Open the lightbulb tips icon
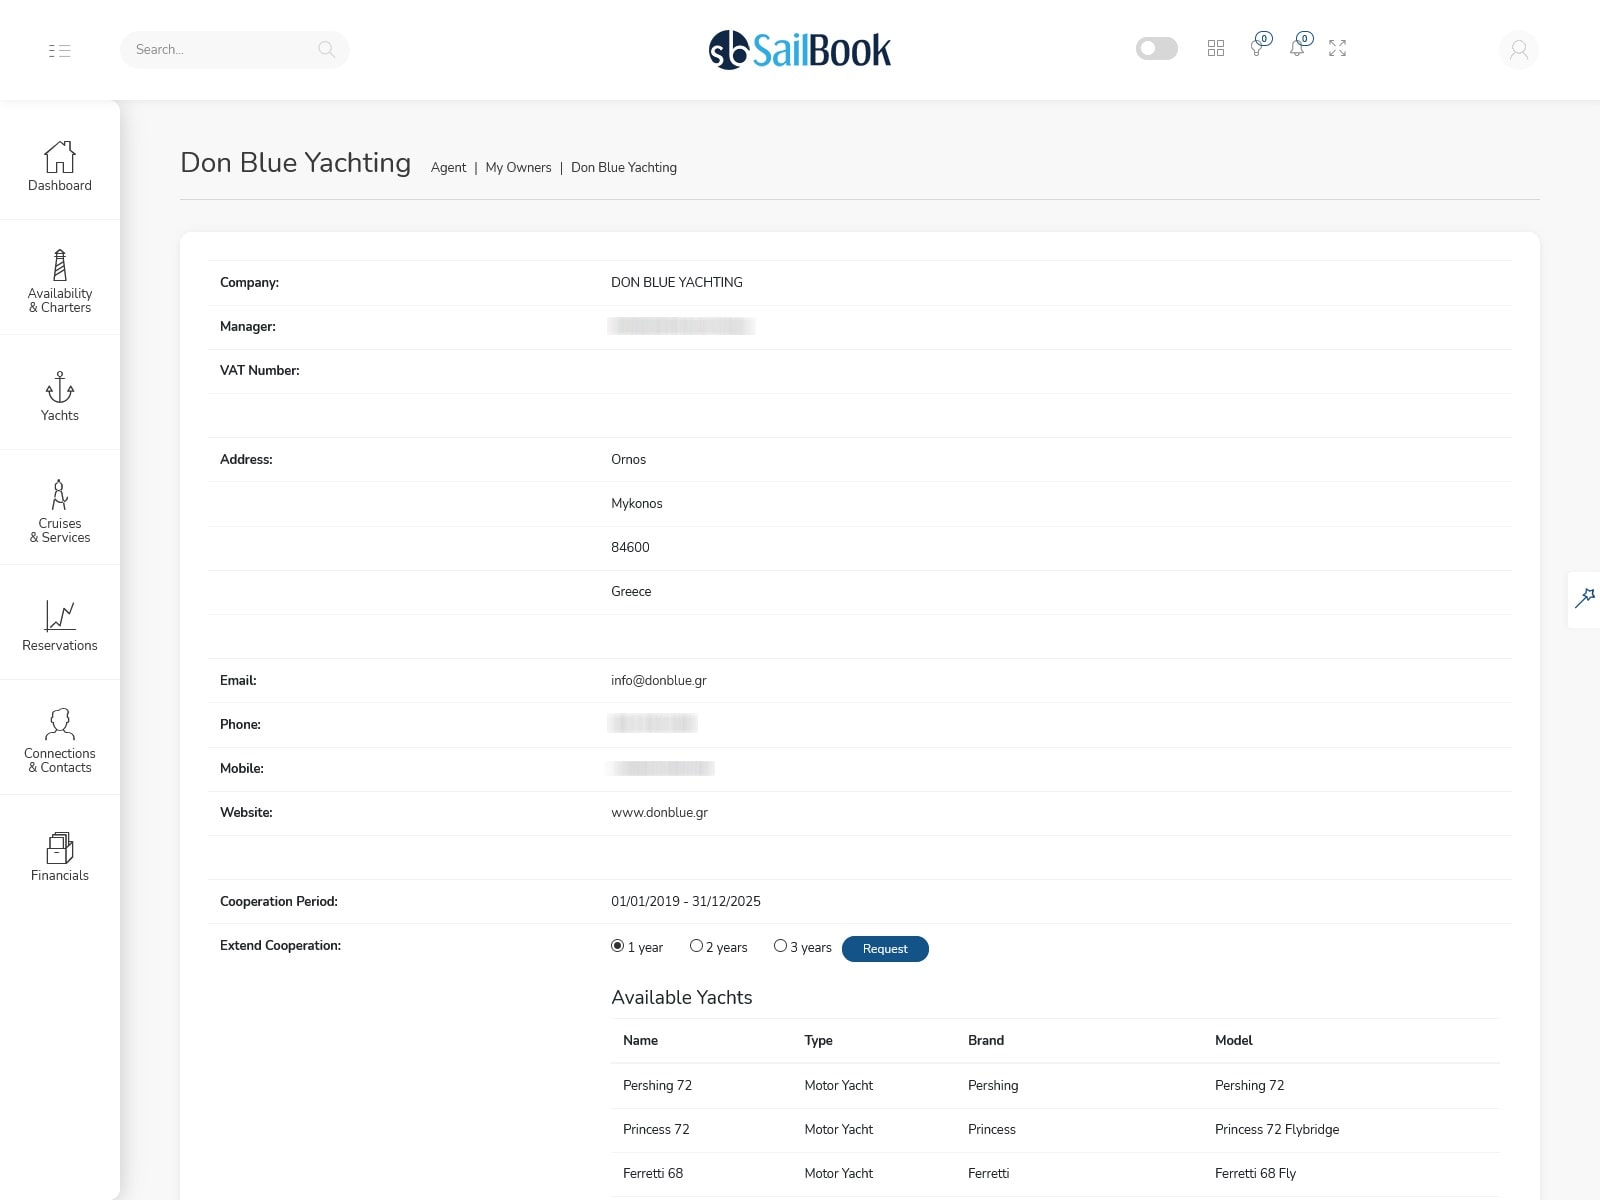The width and height of the screenshot is (1600, 1200). [x=1257, y=48]
